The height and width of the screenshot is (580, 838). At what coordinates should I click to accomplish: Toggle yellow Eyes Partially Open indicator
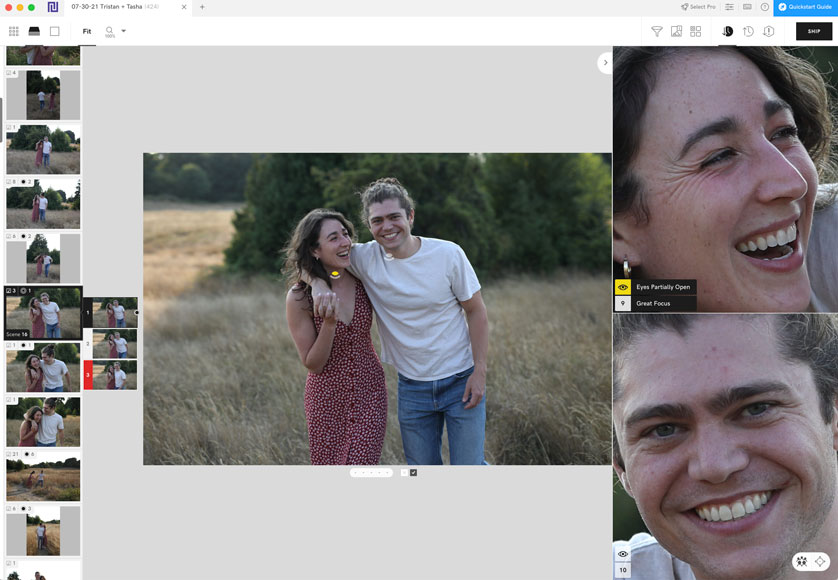pos(623,287)
